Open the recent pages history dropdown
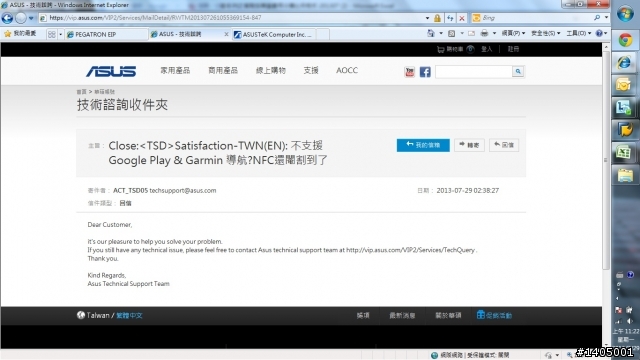 (31, 18)
